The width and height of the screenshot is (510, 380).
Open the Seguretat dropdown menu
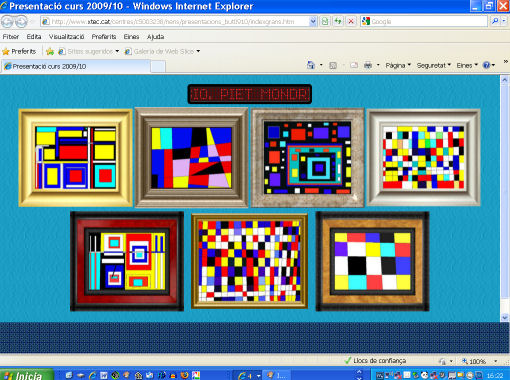pos(434,65)
